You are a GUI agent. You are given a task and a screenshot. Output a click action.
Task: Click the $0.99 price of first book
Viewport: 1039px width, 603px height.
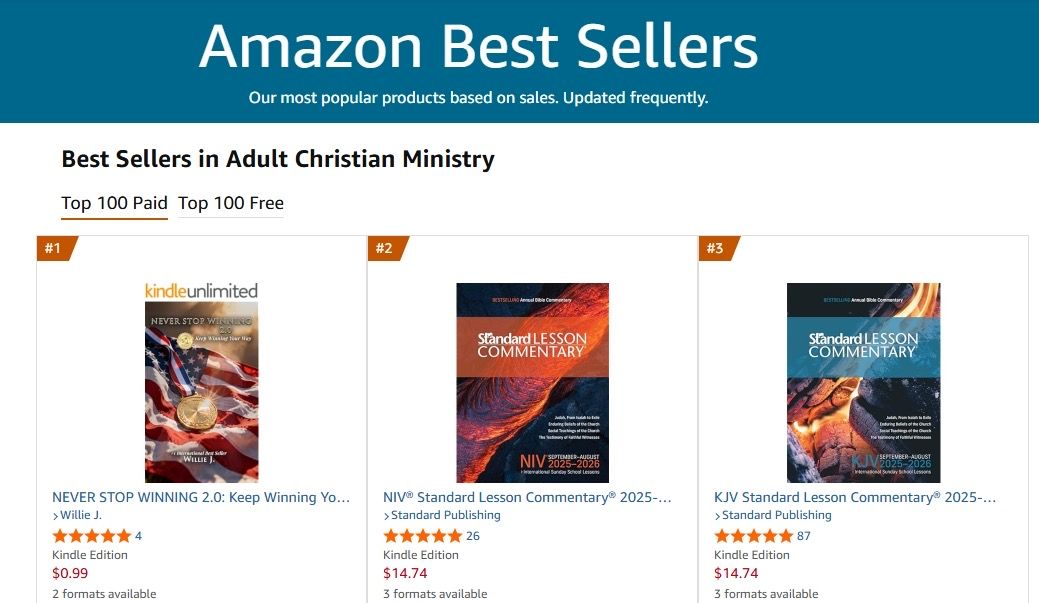click(70, 574)
